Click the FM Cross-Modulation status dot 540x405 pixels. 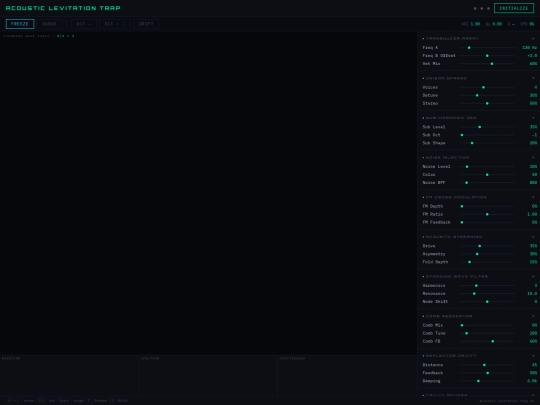tap(423, 197)
